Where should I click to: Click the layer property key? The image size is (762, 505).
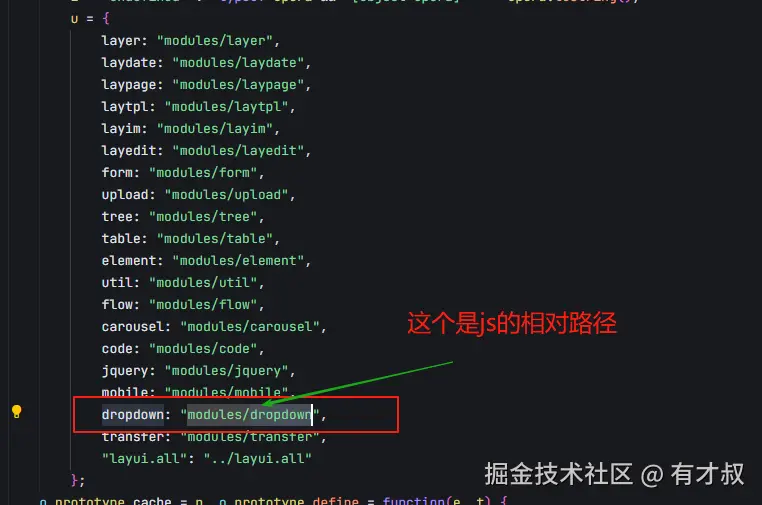click(x=121, y=41)
